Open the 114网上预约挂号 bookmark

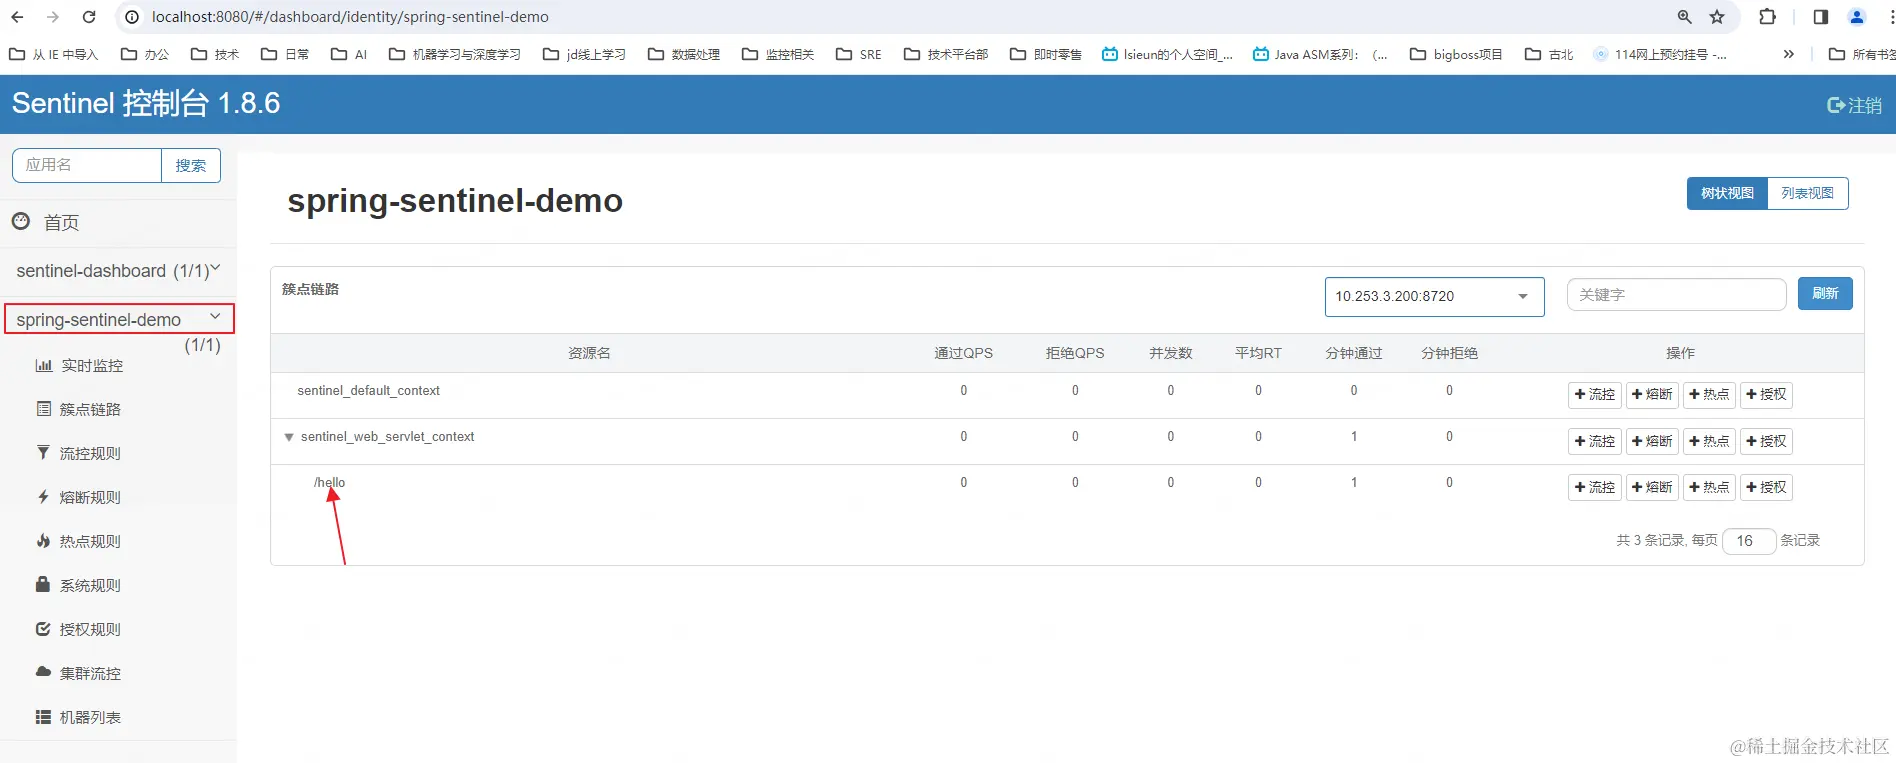1660,54
